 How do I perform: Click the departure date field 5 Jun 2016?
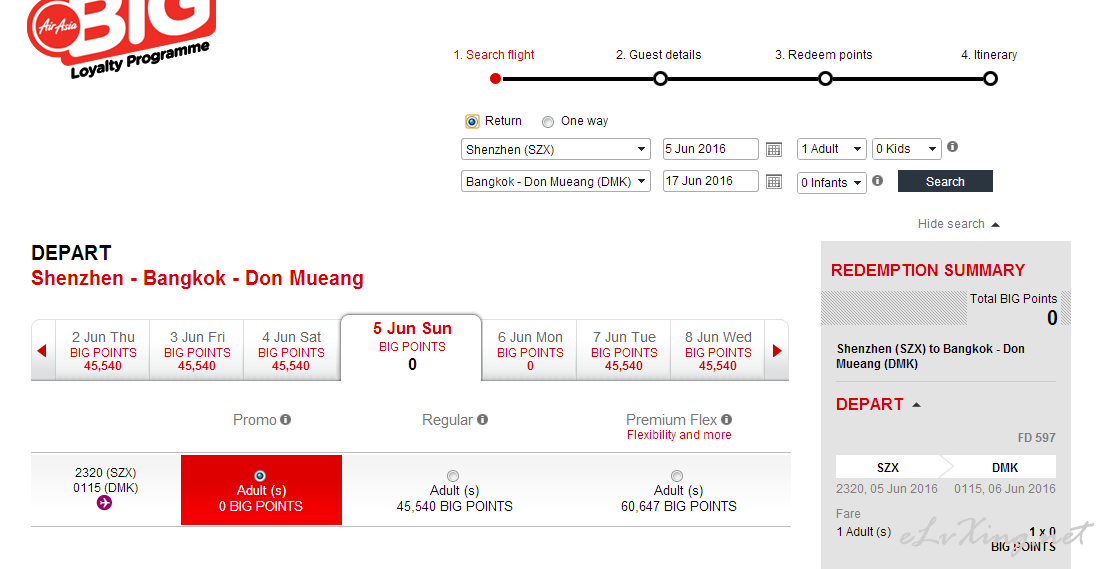[710, 149]
